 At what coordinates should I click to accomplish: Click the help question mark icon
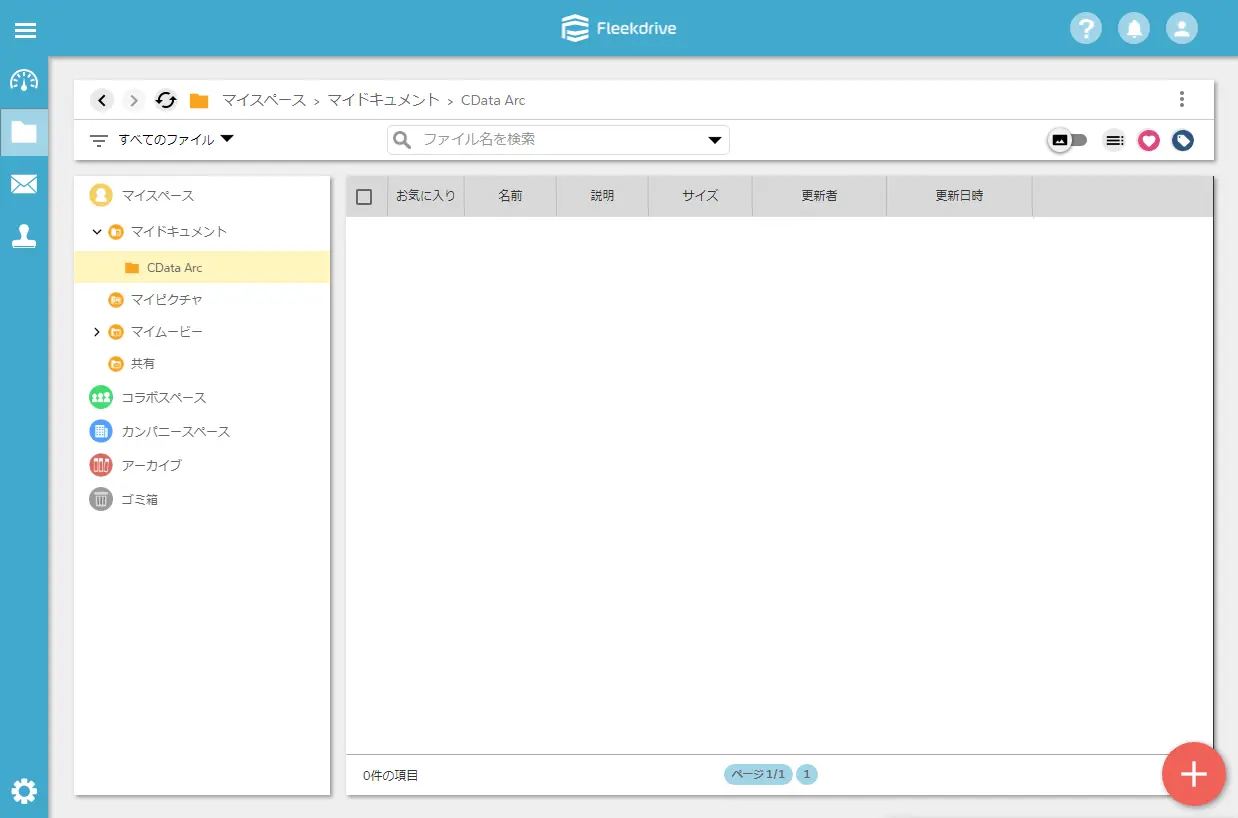[1086, 28]
